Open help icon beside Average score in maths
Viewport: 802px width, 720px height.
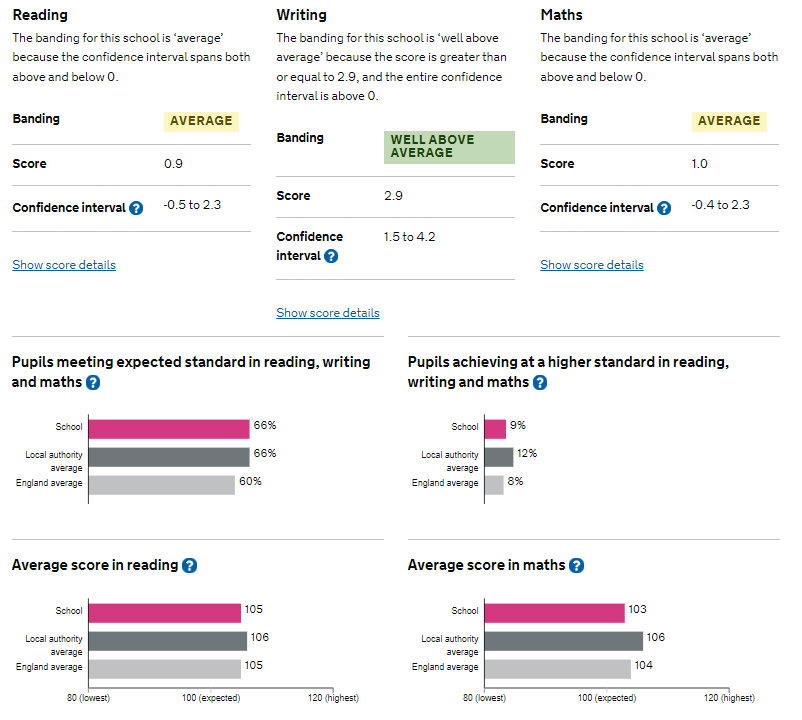(x=576, y=566)
